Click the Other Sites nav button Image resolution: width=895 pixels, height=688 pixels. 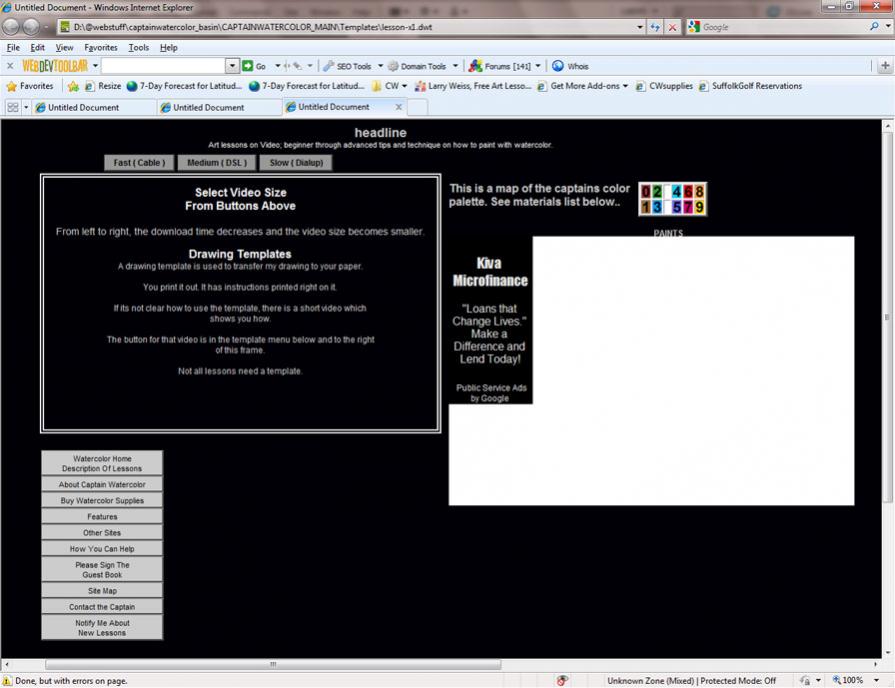[x=102, y=533]
